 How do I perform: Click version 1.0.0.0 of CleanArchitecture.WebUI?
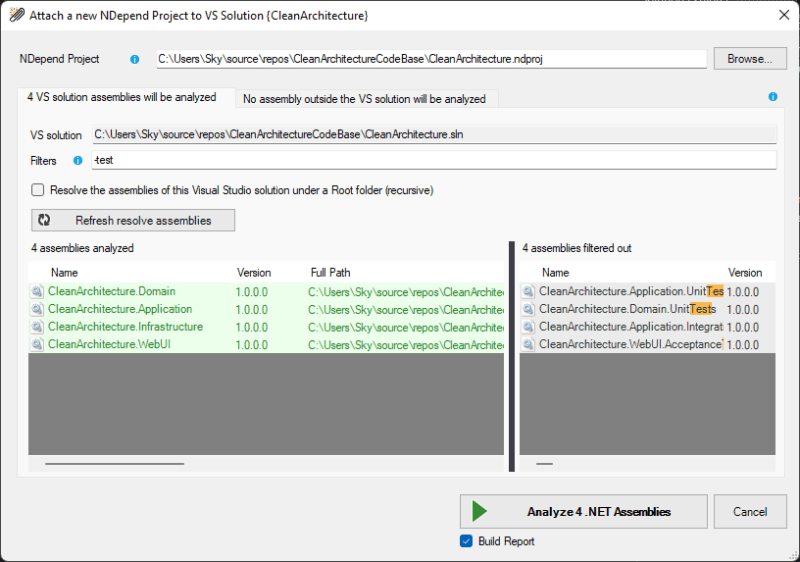pyautogui.click(x=252, y=345)
